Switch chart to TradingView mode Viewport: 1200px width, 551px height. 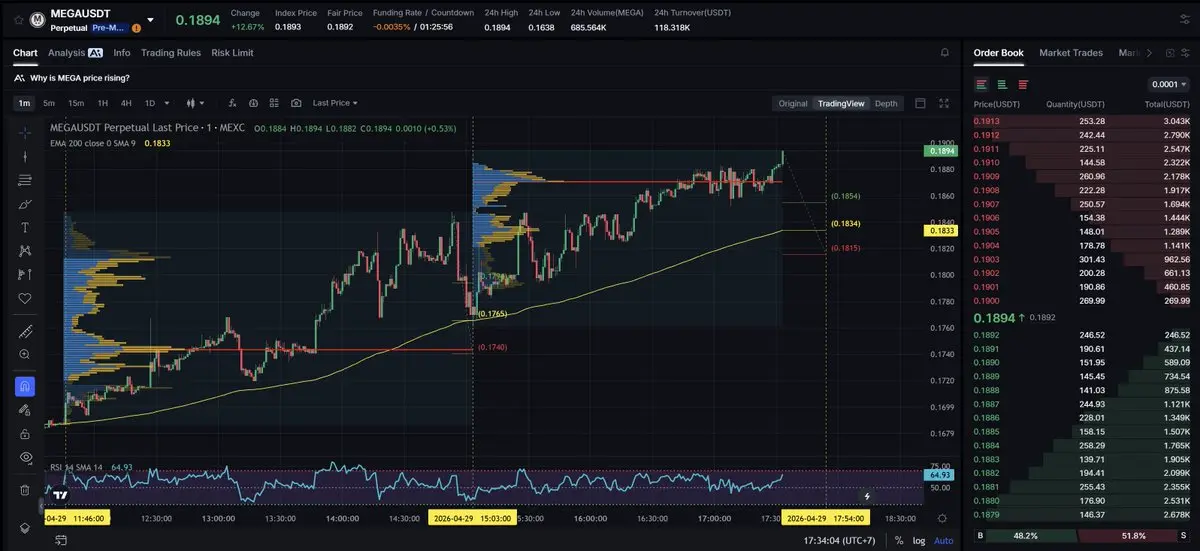841,103
